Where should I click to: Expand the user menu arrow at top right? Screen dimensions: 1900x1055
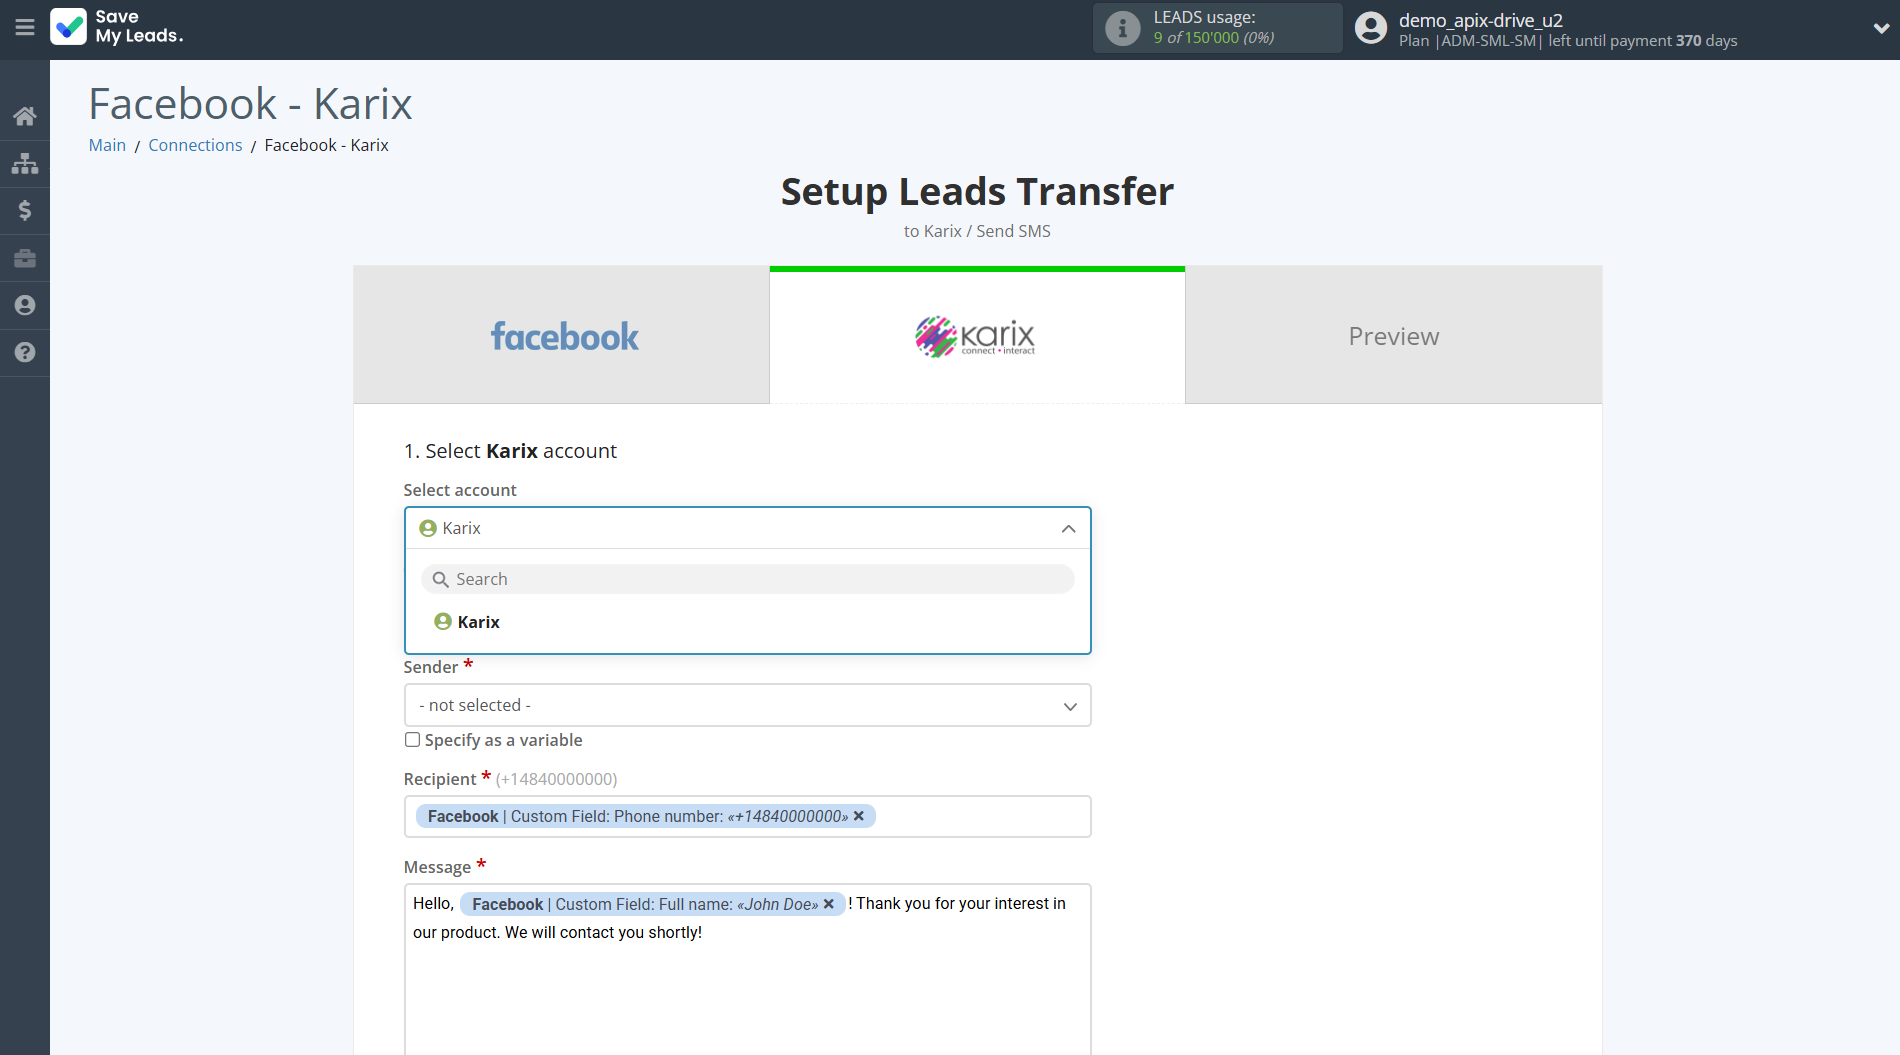[x=1879, y=30]
